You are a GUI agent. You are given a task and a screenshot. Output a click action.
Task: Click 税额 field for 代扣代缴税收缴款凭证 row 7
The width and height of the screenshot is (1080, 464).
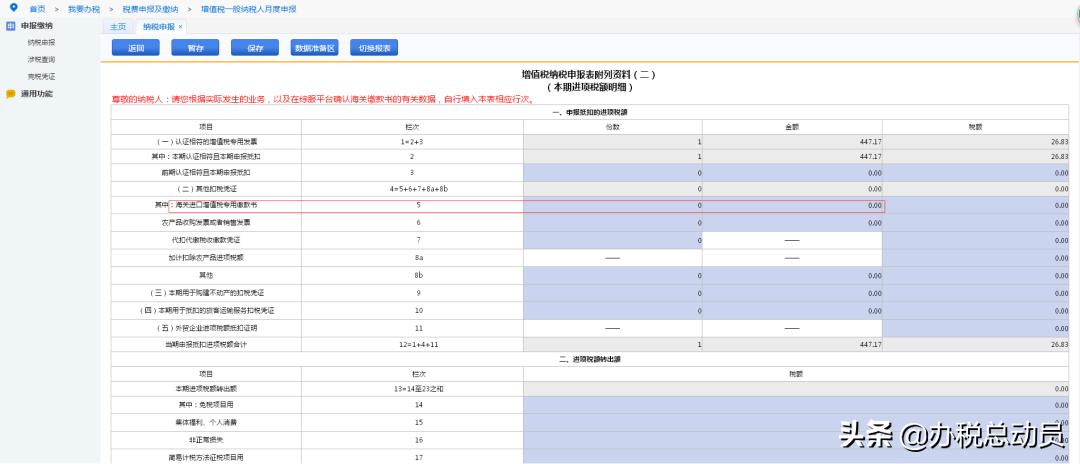point(976,240)
